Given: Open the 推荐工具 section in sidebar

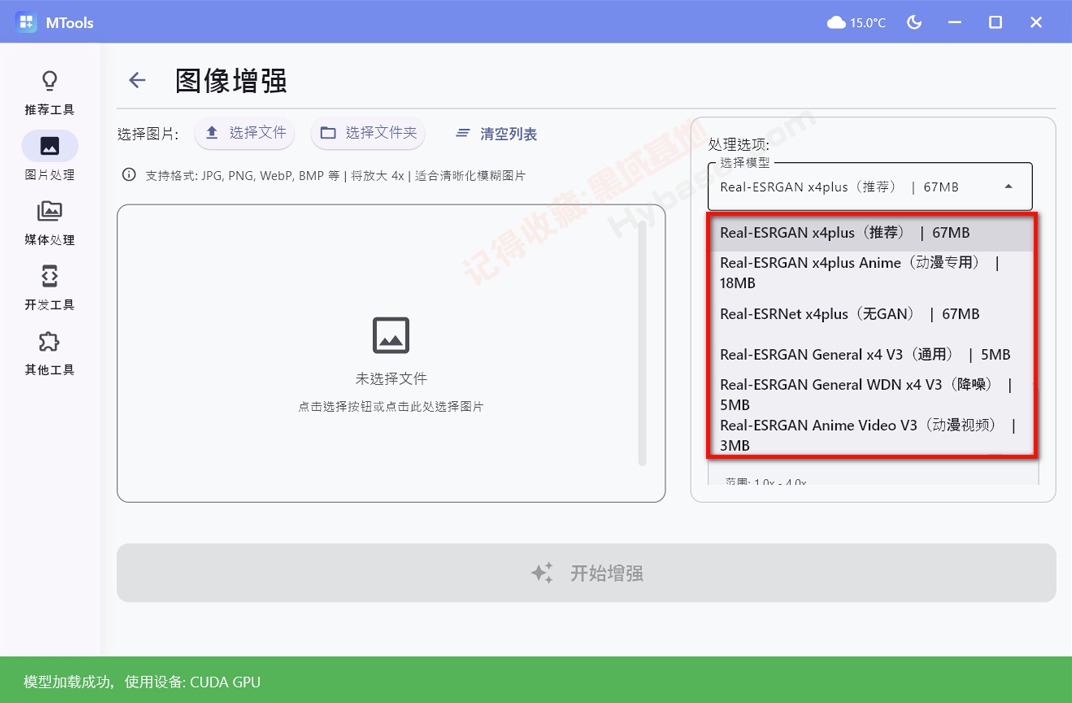Looking at the screenshot, I should 49,90.
